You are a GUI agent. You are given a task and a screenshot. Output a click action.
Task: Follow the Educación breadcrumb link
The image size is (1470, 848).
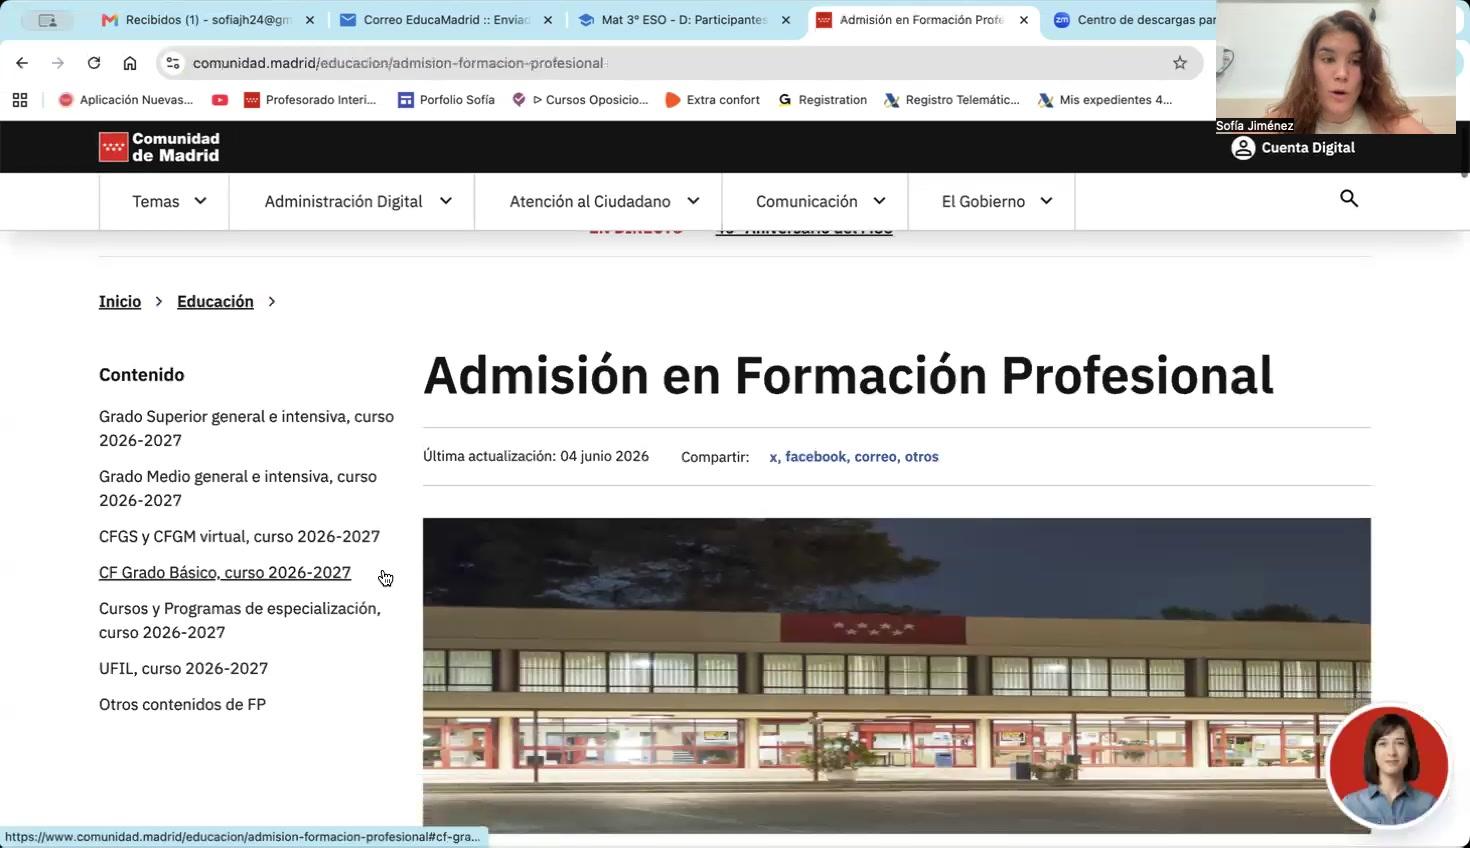tap(215, 301)
